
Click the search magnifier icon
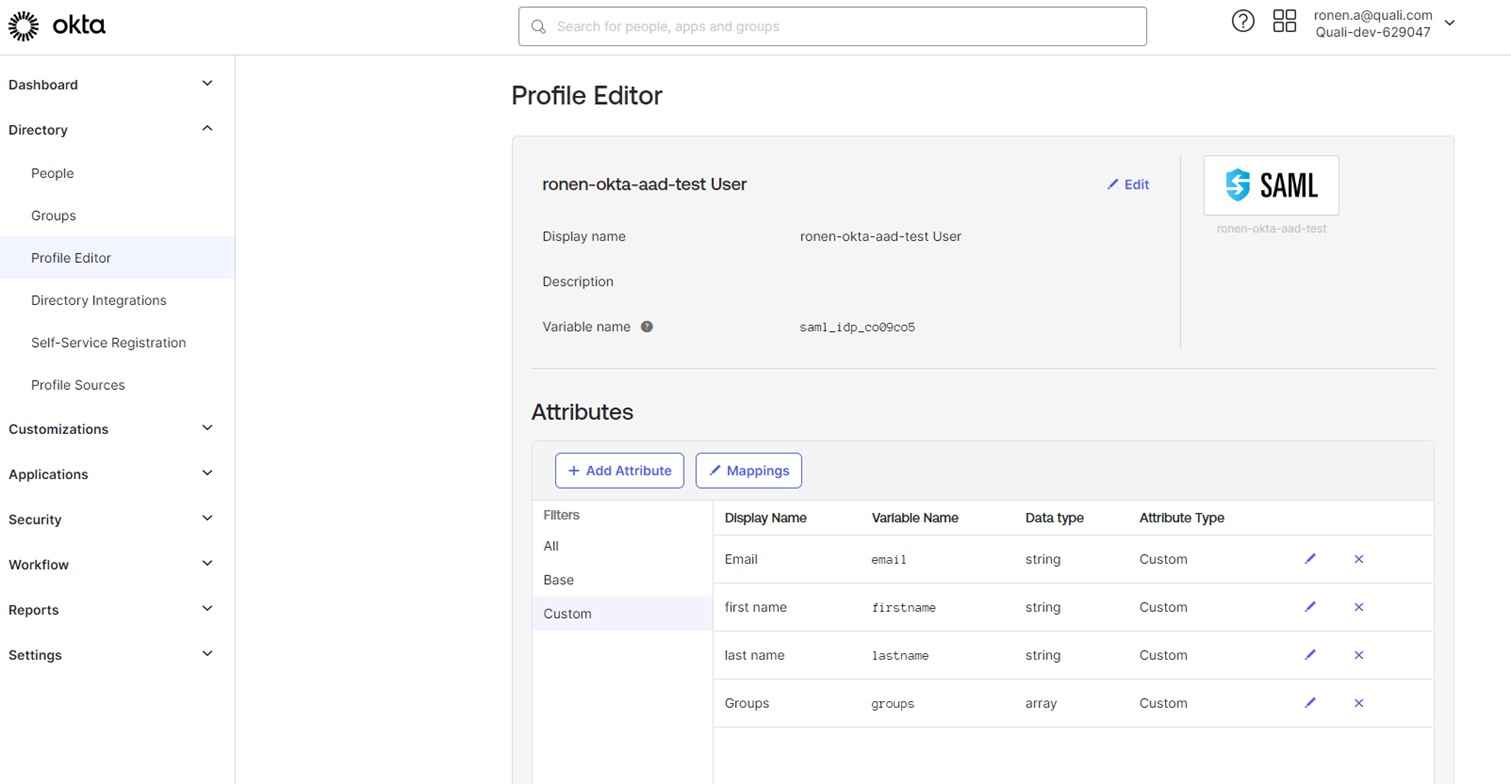(x=539, y=26)
